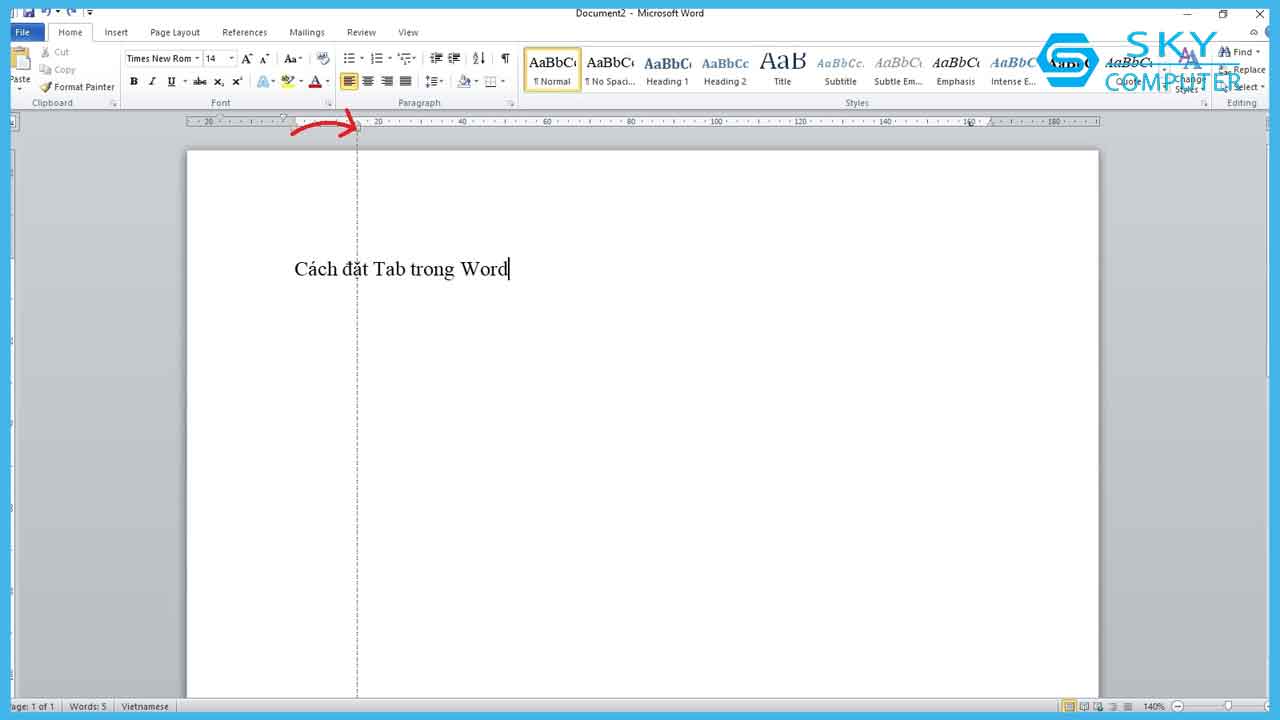Apply paragraph shading paint bucket

(463, 82)
